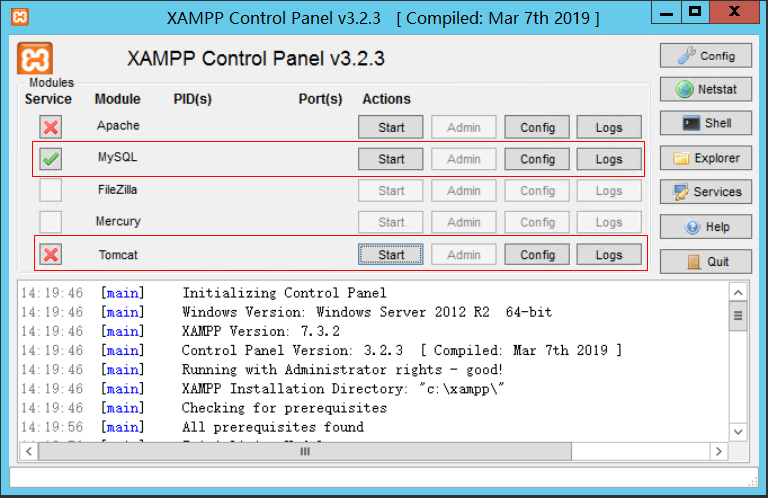Quit XAMPP via door icon button
Viewport: 768px width, 498px height.
tap(706, 261)
